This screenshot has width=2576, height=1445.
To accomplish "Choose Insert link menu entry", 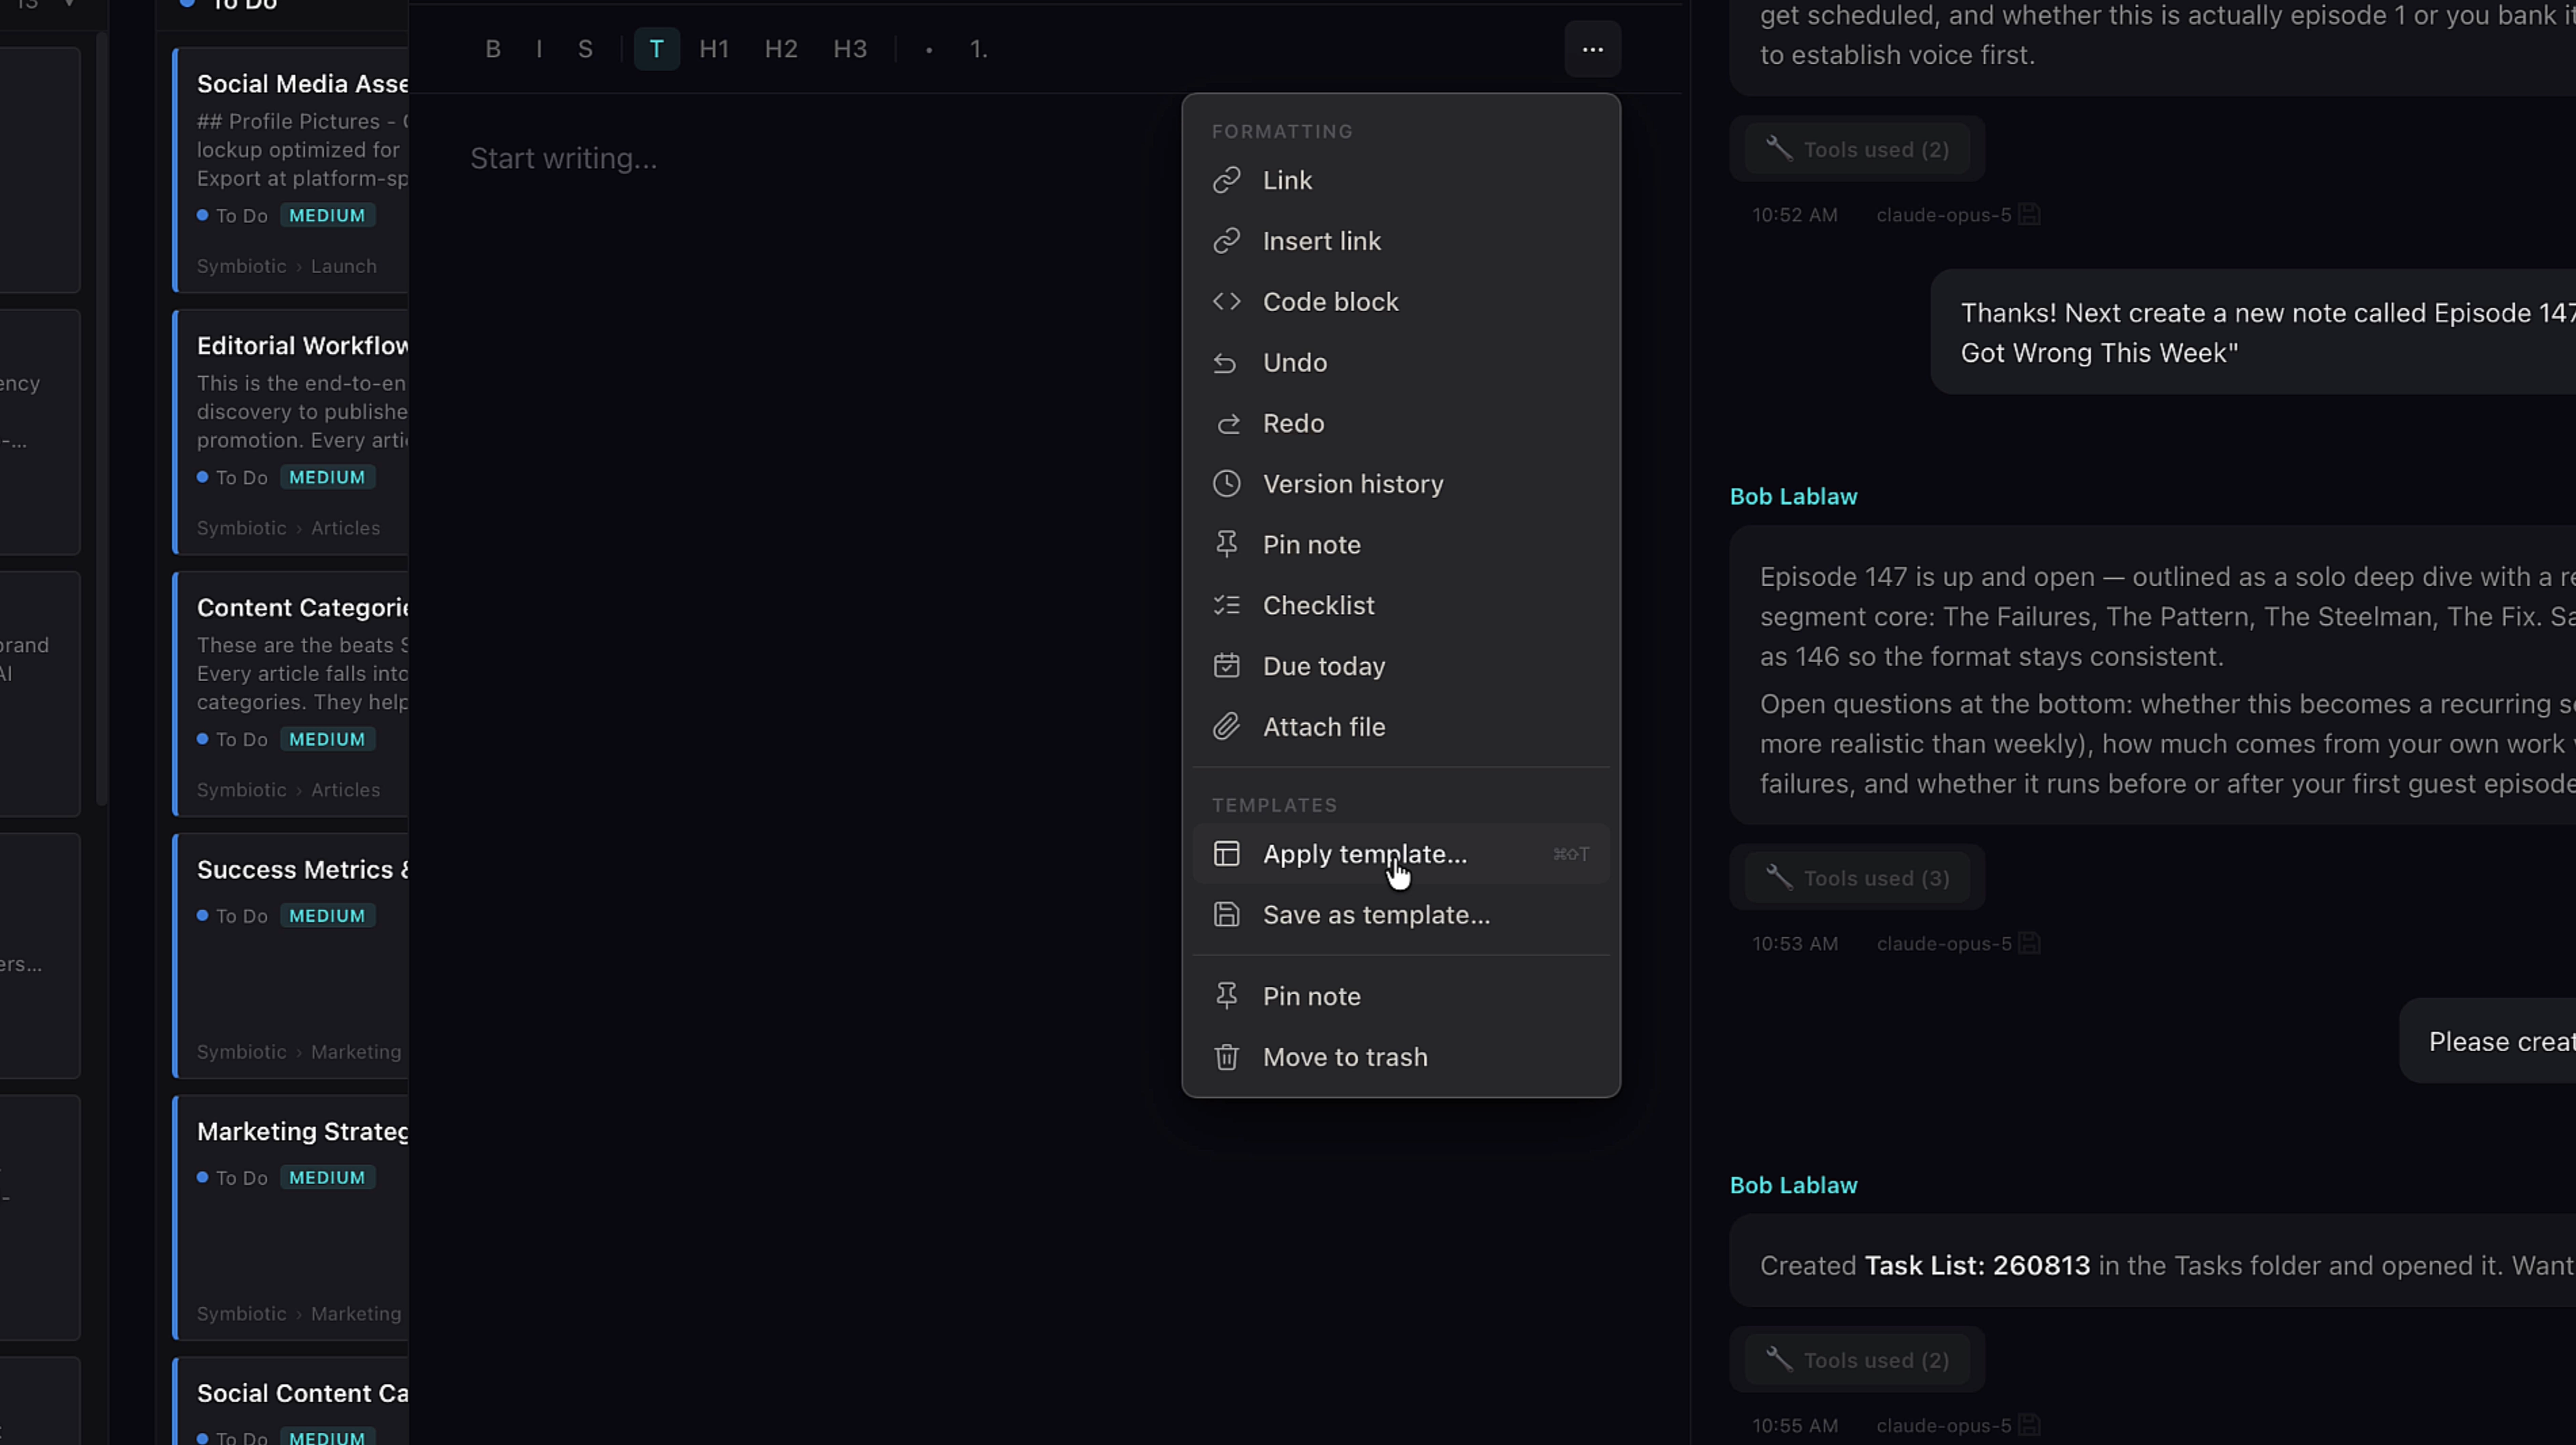I will (1400, 241).
